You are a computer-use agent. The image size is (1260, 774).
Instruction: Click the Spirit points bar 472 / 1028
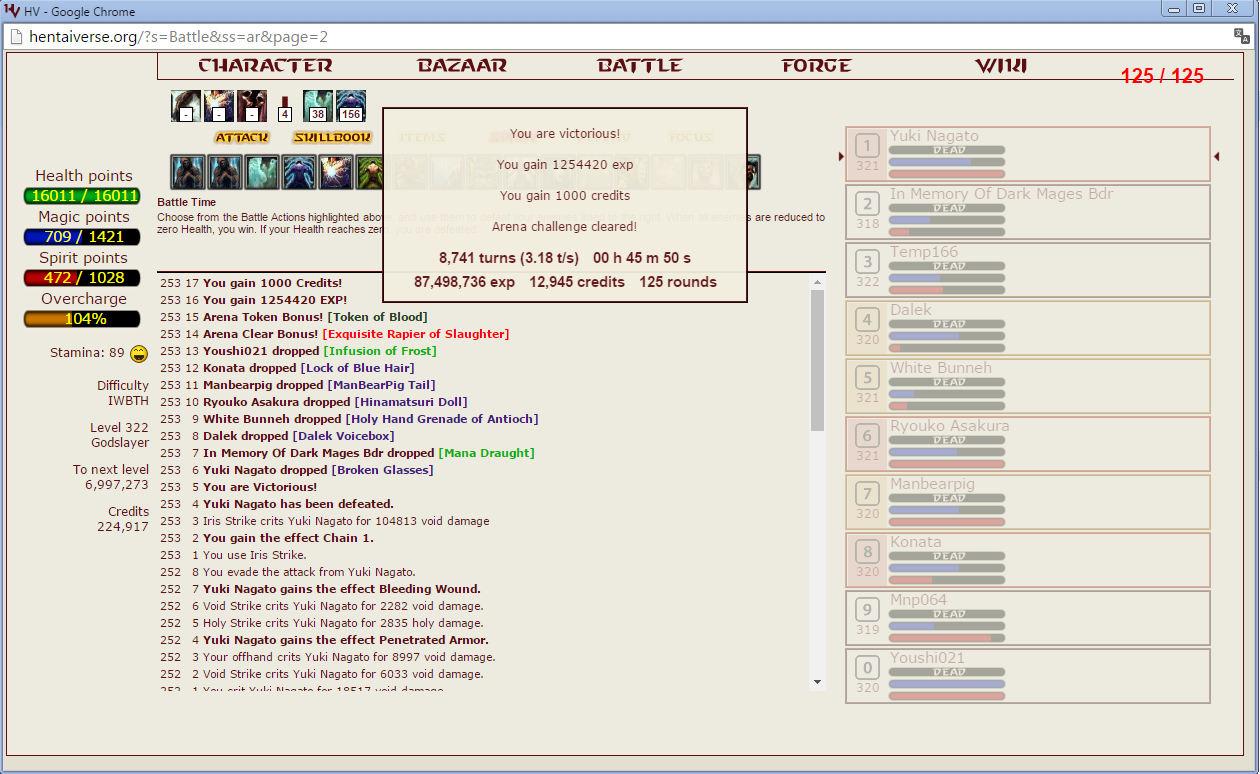[x=82, y=278]
